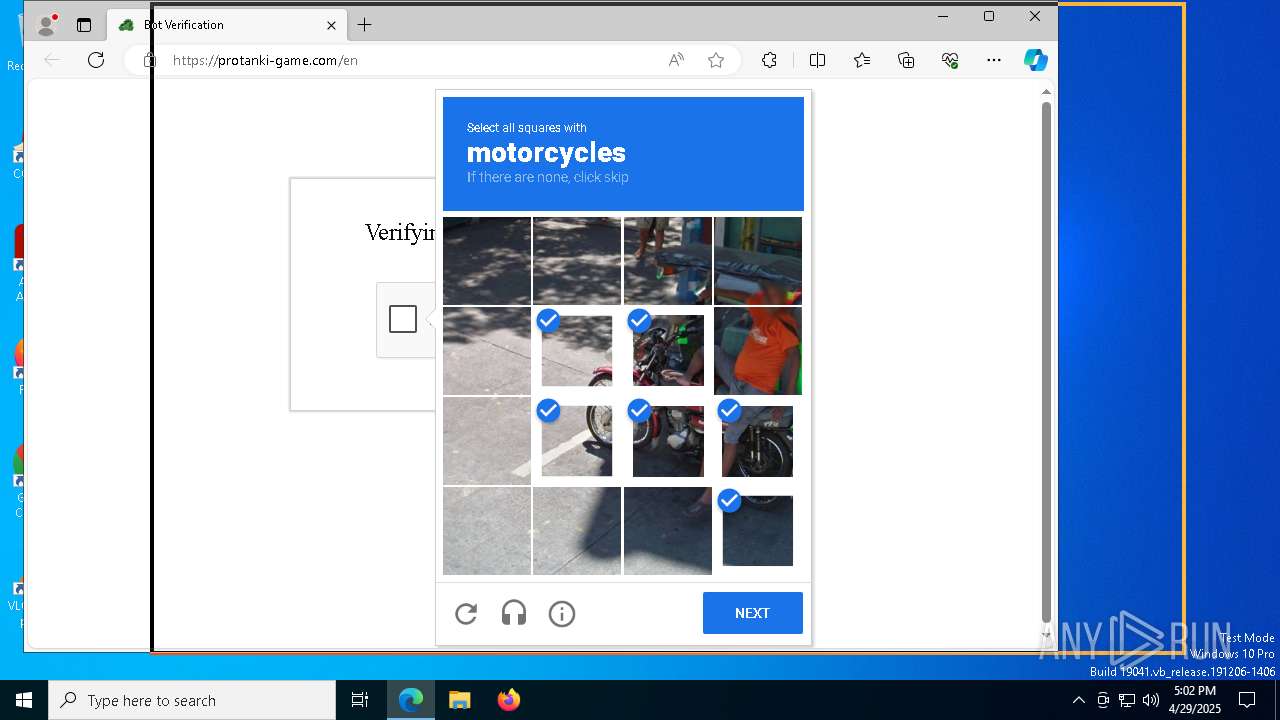Click the NEXT button in captcha

pos(752,613)
